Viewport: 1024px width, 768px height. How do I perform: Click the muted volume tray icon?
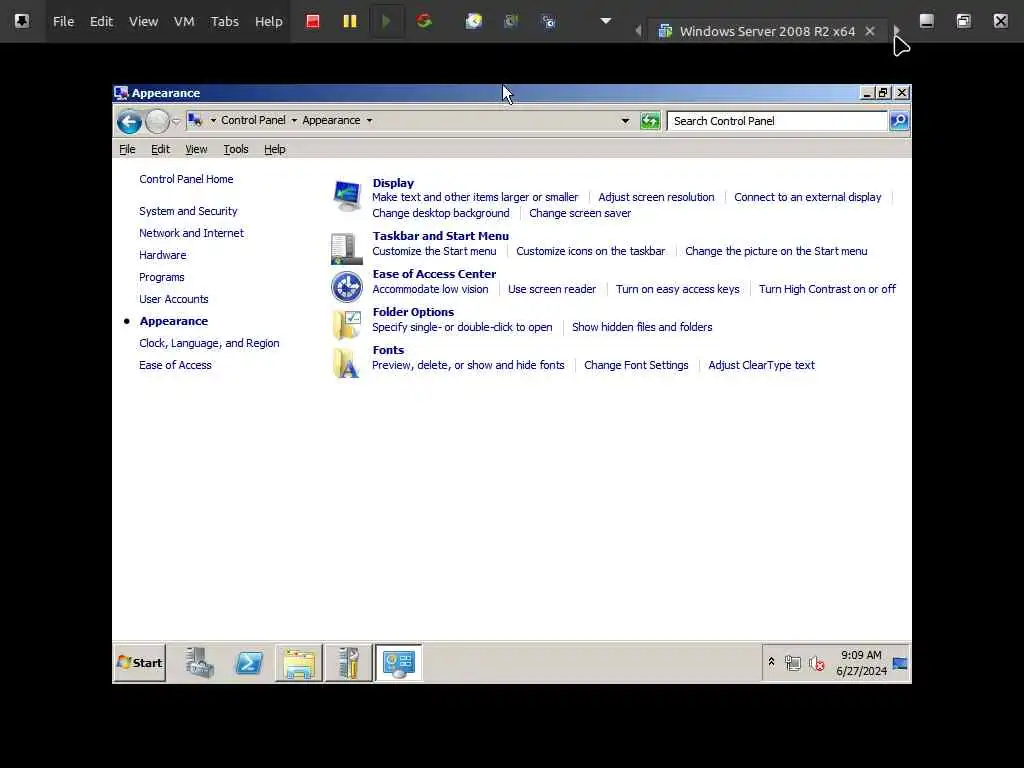tap(816, 664)
